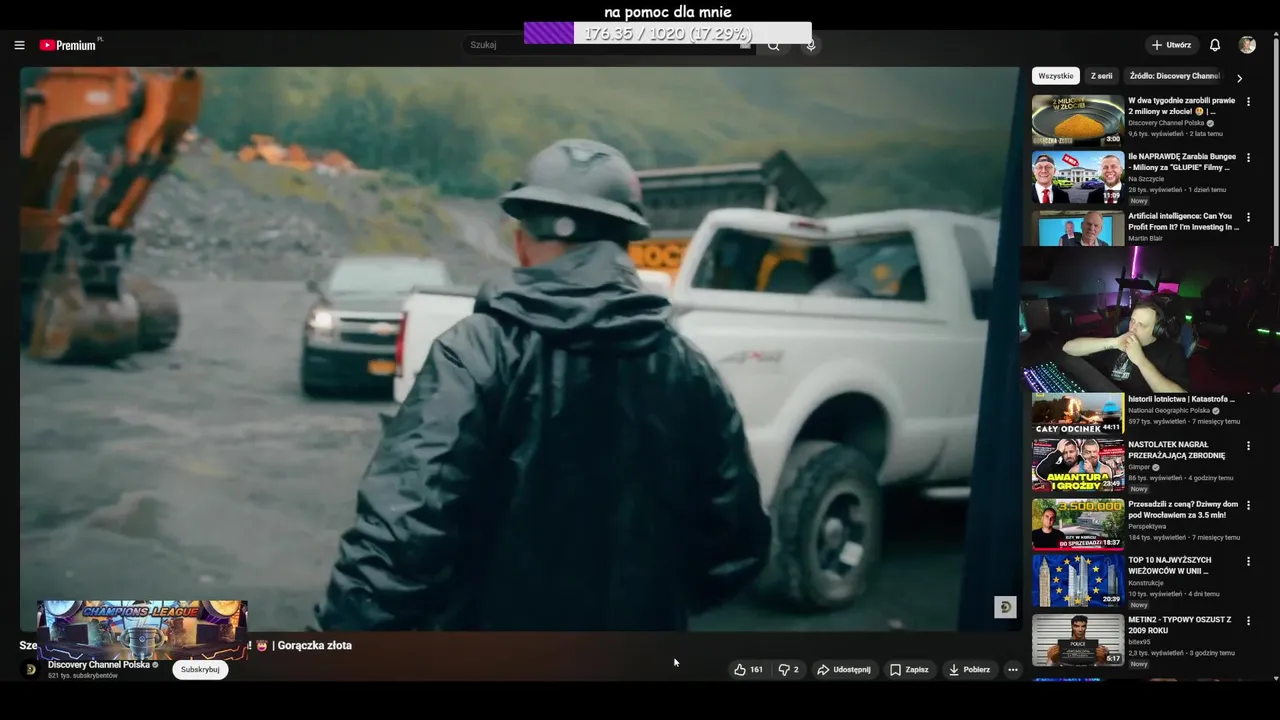Select the Źródło: Discovery Channel chip
This screenshot has height=720, width=1280.
pos(1175,76)
